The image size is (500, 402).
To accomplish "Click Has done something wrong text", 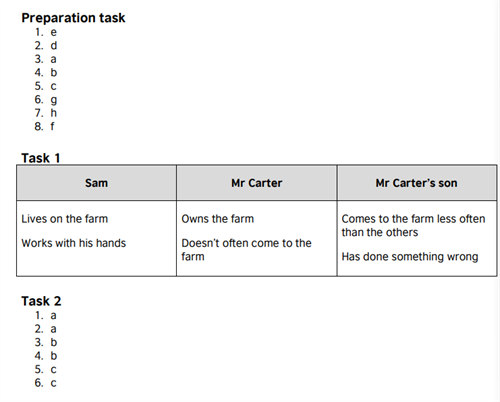I will [410, 257].
